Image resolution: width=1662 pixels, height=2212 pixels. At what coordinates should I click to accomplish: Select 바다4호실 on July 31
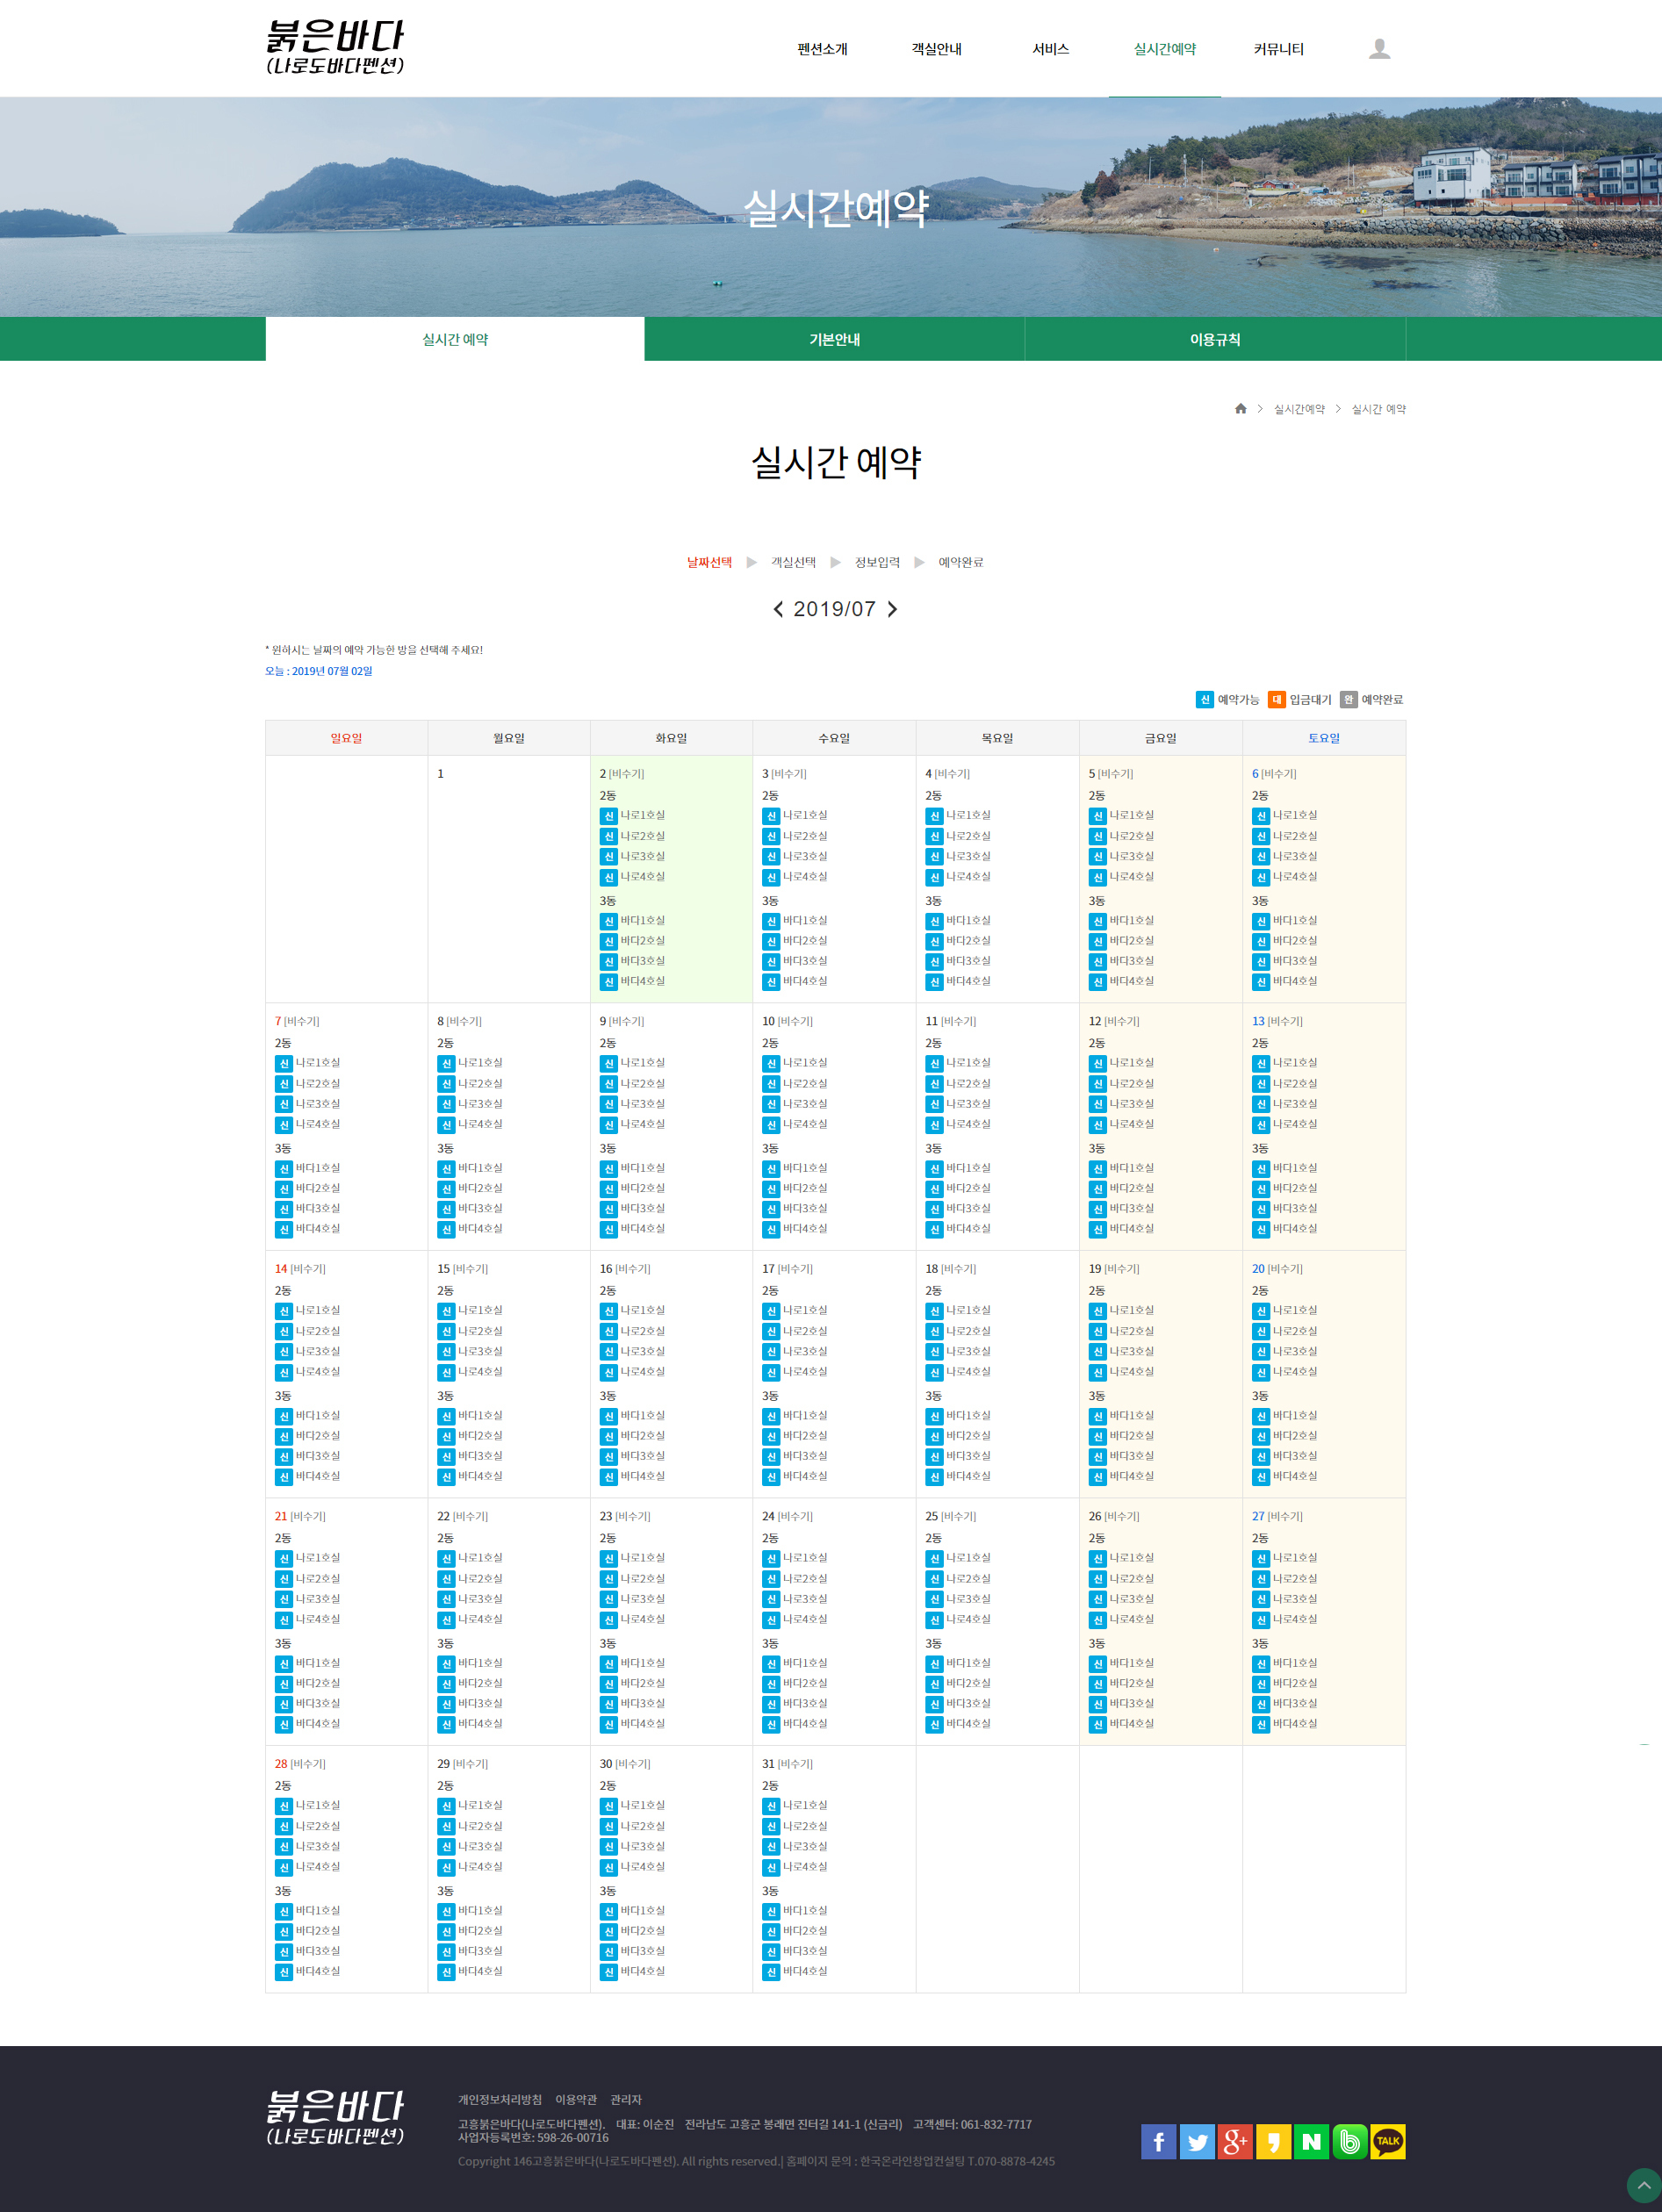point(795,1972)
